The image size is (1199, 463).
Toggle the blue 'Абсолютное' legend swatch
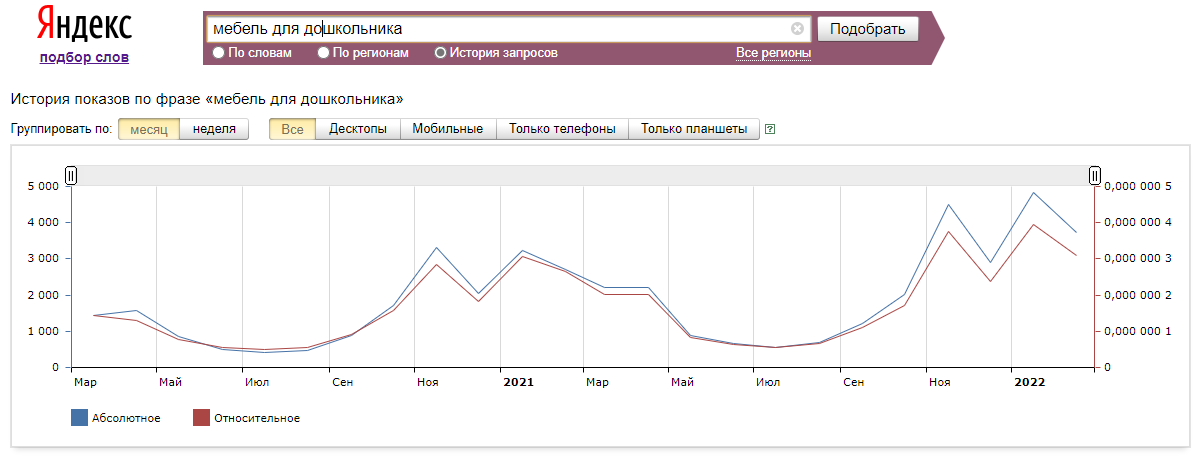click(x=80, y=418)
